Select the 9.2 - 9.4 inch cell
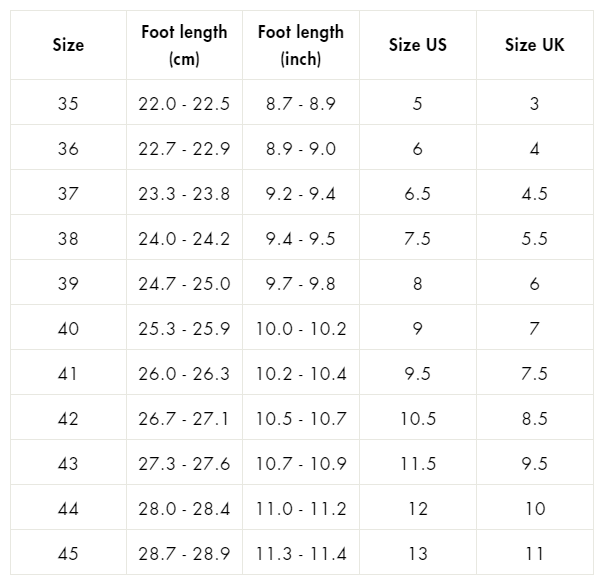602x585 pixels. pyautogui.click(x=300, y=194)
